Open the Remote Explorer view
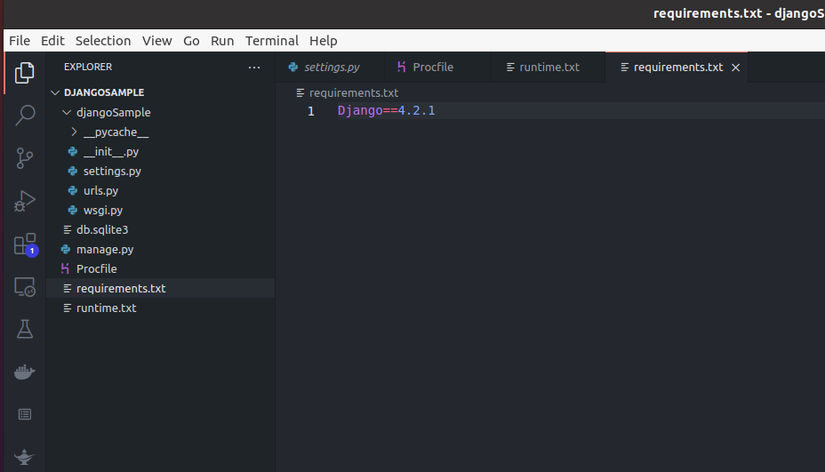 [24, 287]
